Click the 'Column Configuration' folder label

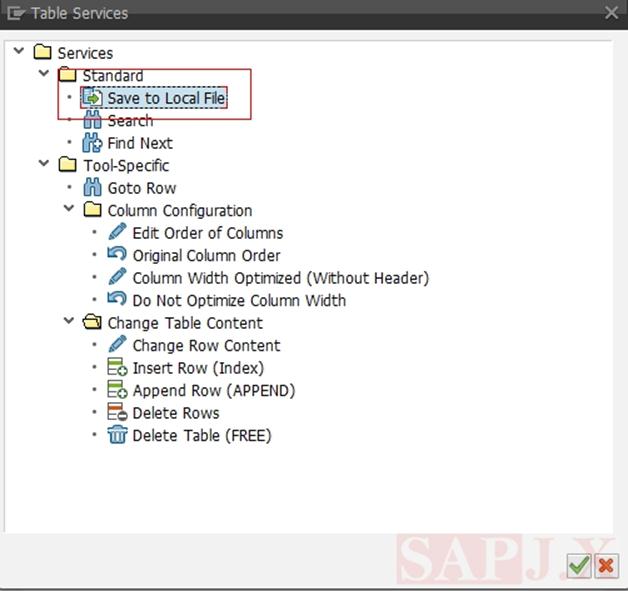(180, 211)
